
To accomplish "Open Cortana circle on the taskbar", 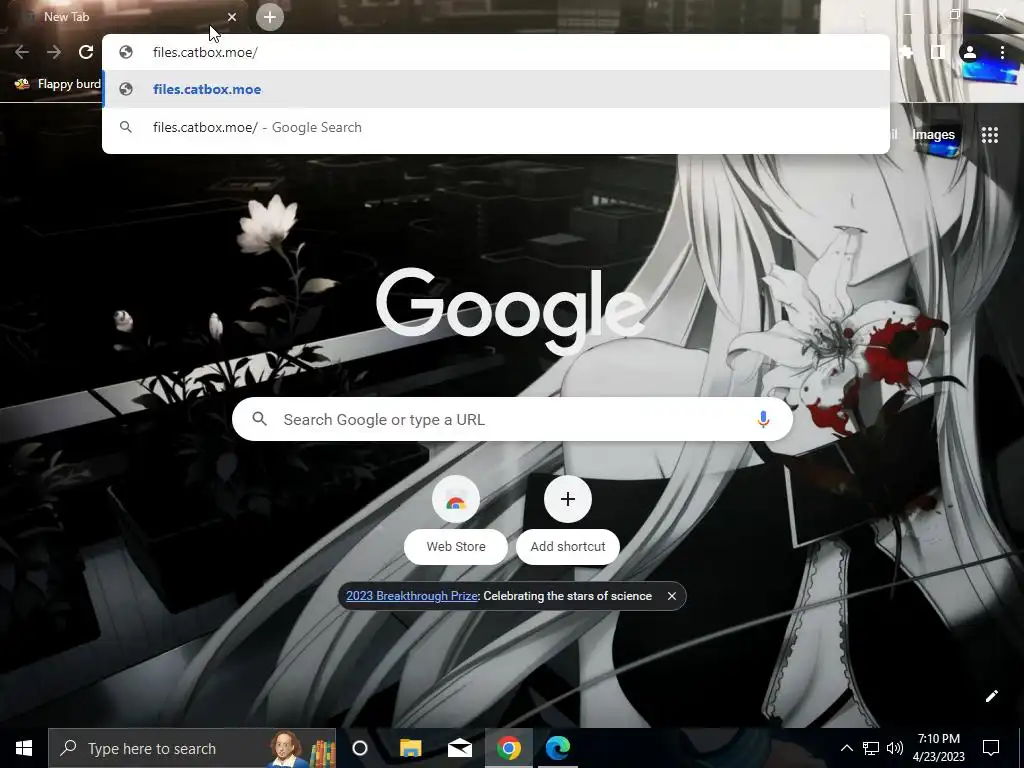I will [x=360, y=748].
